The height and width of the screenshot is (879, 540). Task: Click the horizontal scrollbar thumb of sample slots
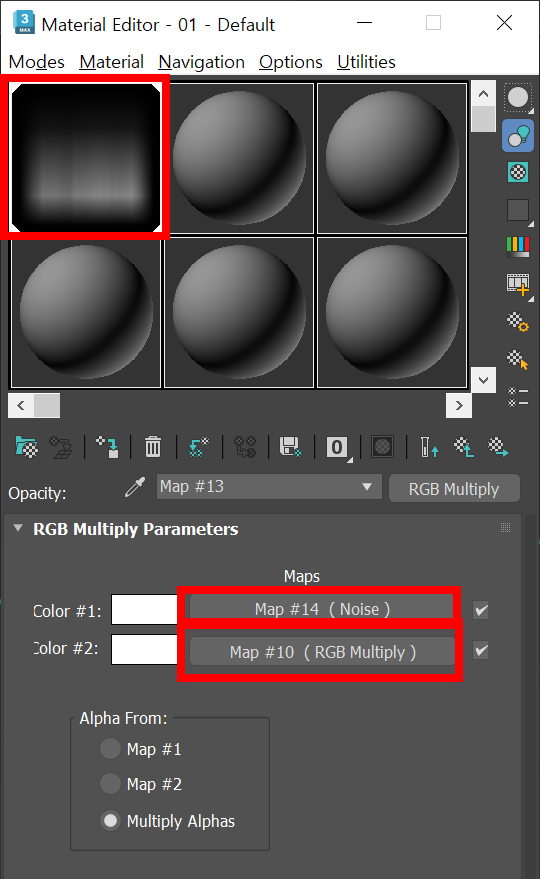pos(47,405)
